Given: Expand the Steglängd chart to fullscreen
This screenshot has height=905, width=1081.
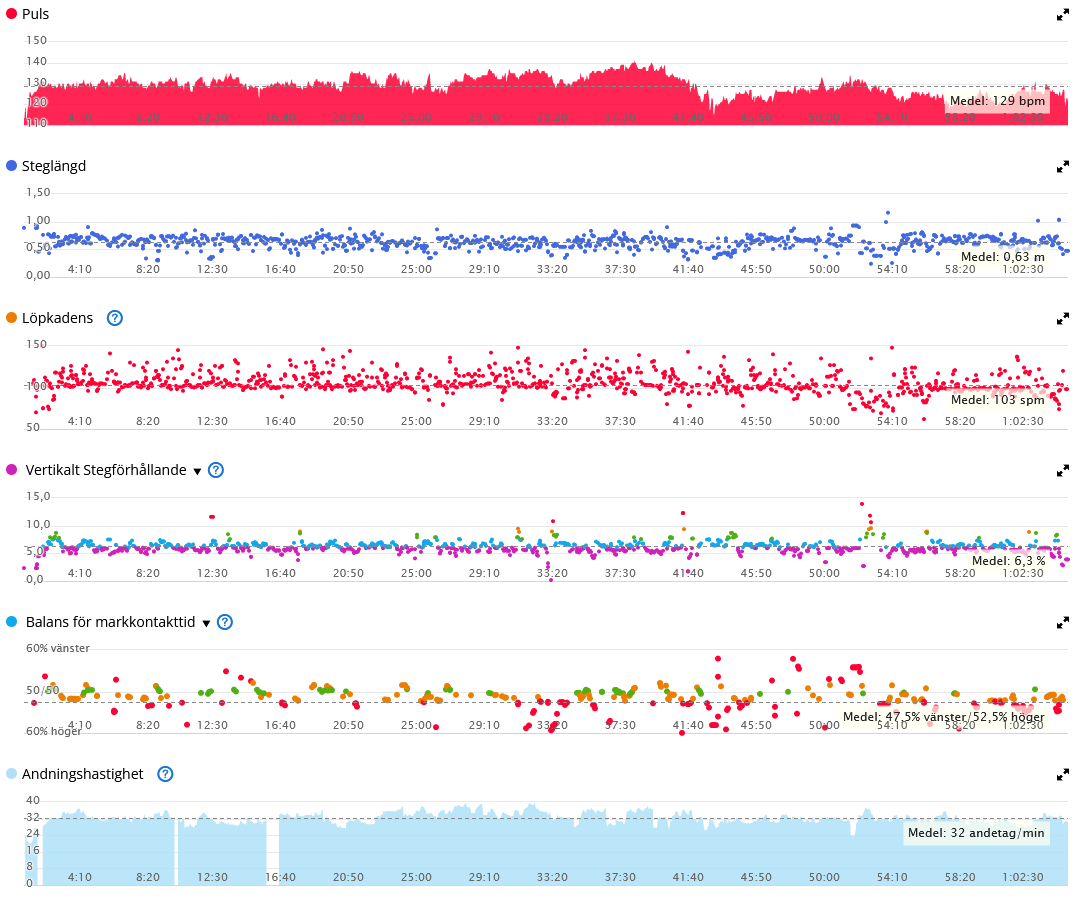Looking at the screenshot, I should tap(1062, 166).
